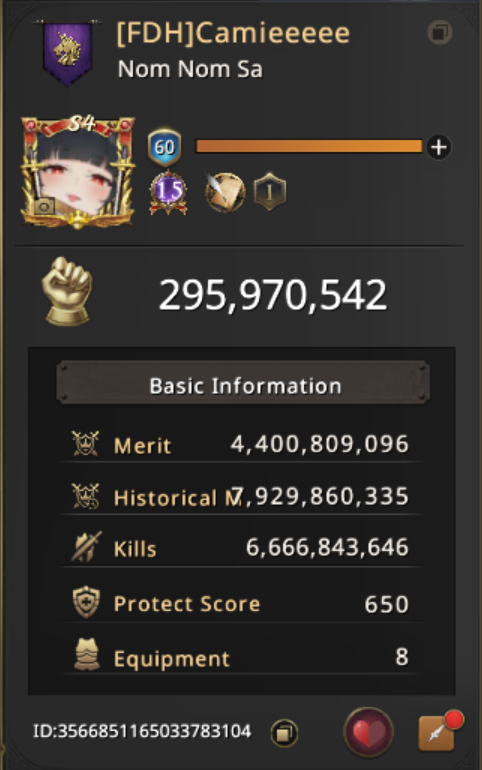This screenshot has width=482, height=770.
Task: Add experience with the plus button
Action: [438, 147]
